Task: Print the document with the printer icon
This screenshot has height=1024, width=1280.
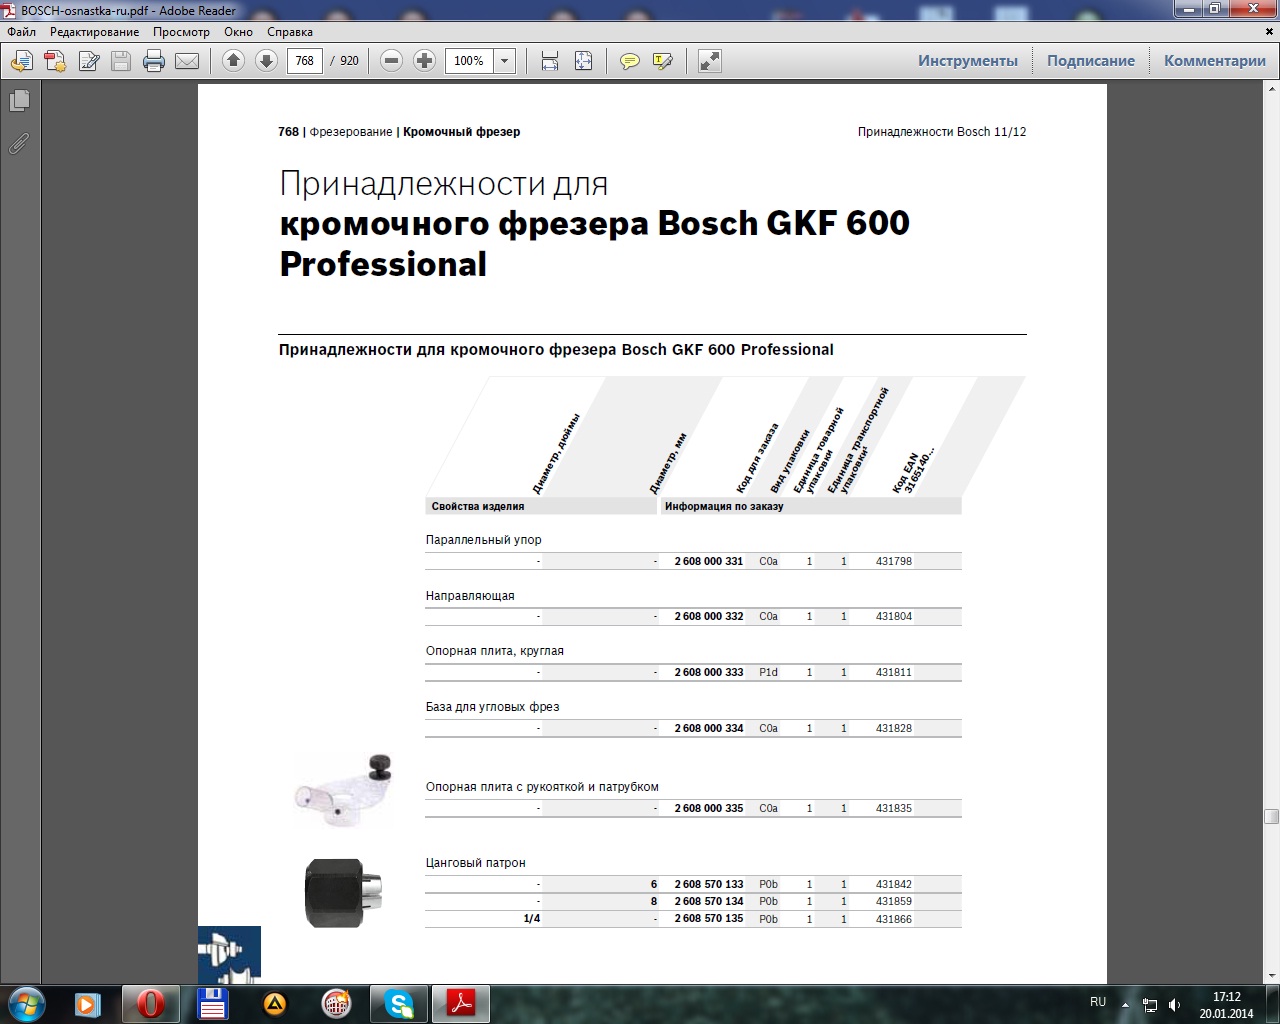Action: tap(154, 61)
